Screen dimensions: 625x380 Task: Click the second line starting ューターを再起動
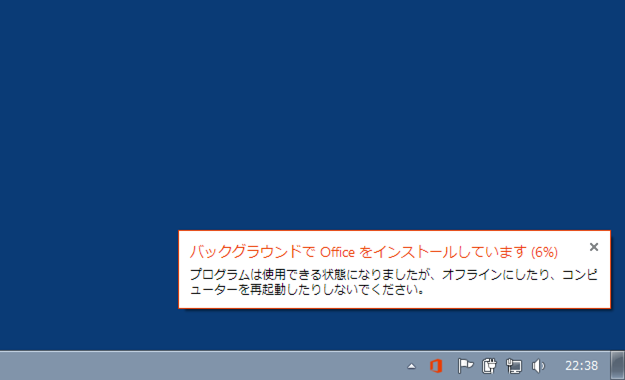[307, 289]
